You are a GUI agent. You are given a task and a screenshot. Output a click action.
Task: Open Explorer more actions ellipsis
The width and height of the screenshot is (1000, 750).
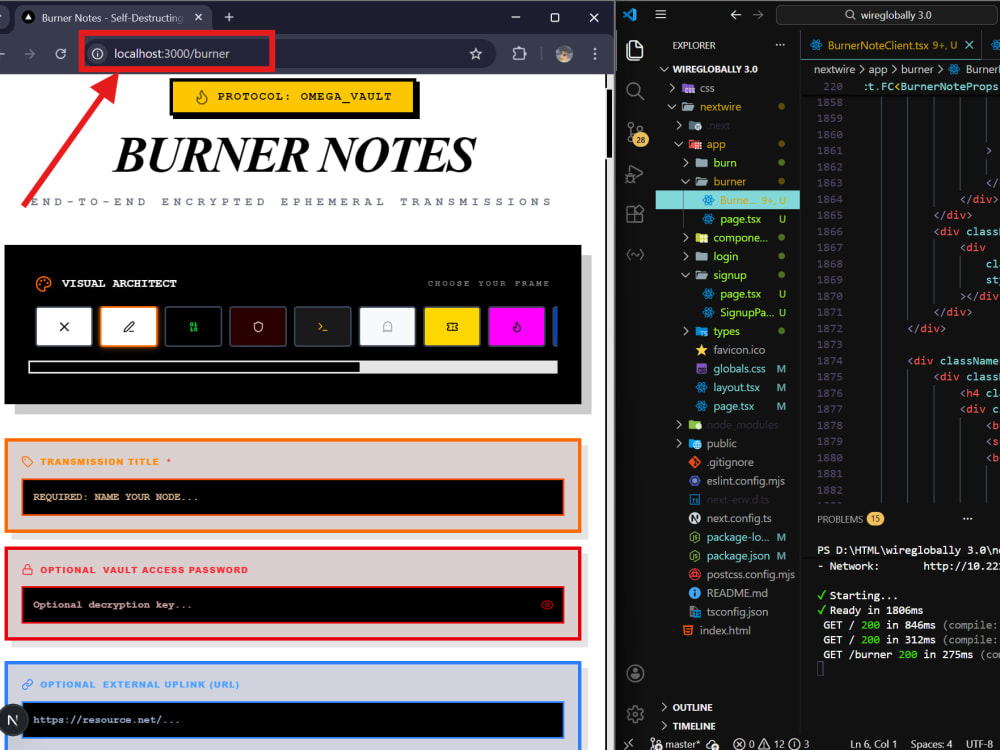point(780,45)
